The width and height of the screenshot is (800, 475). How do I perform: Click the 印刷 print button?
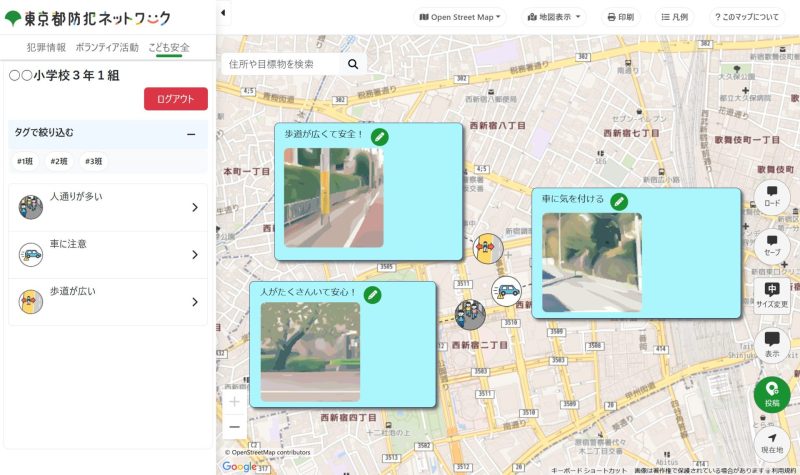pos(620,17)
